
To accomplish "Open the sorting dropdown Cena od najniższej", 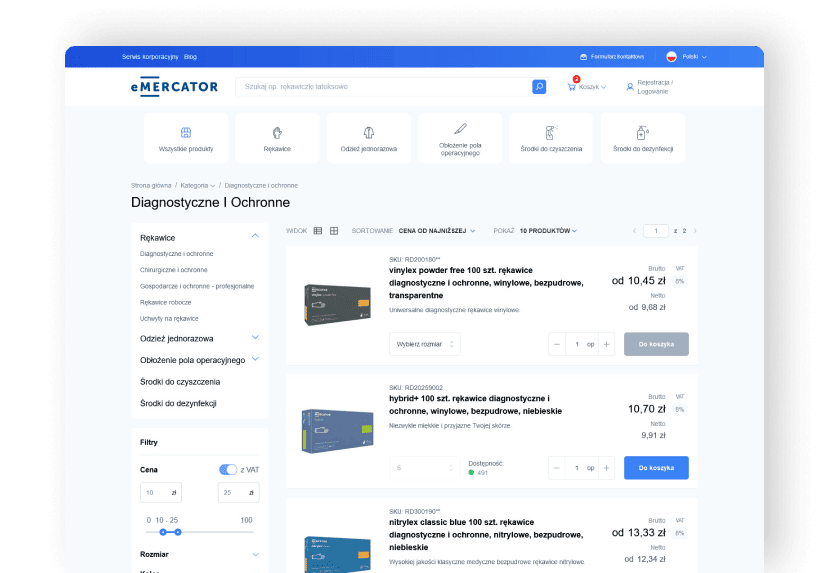I will click(x=437, y=231).
